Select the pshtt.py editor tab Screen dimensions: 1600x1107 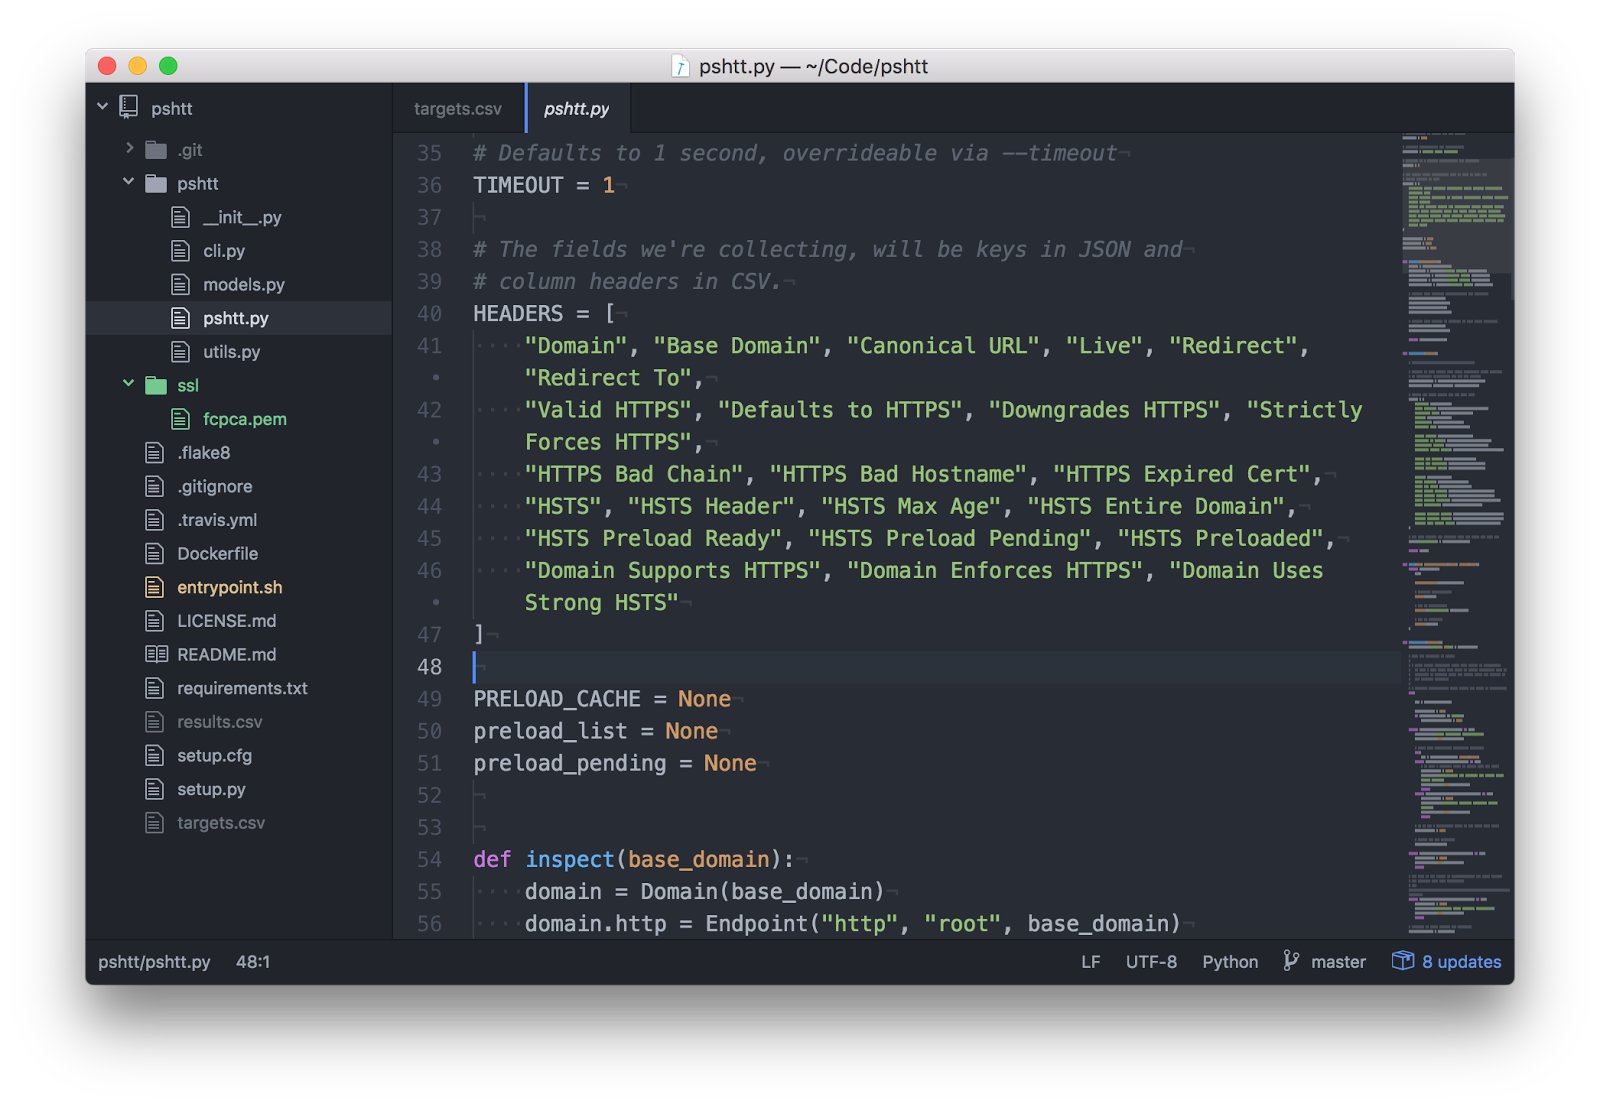[x=577, y=108]
